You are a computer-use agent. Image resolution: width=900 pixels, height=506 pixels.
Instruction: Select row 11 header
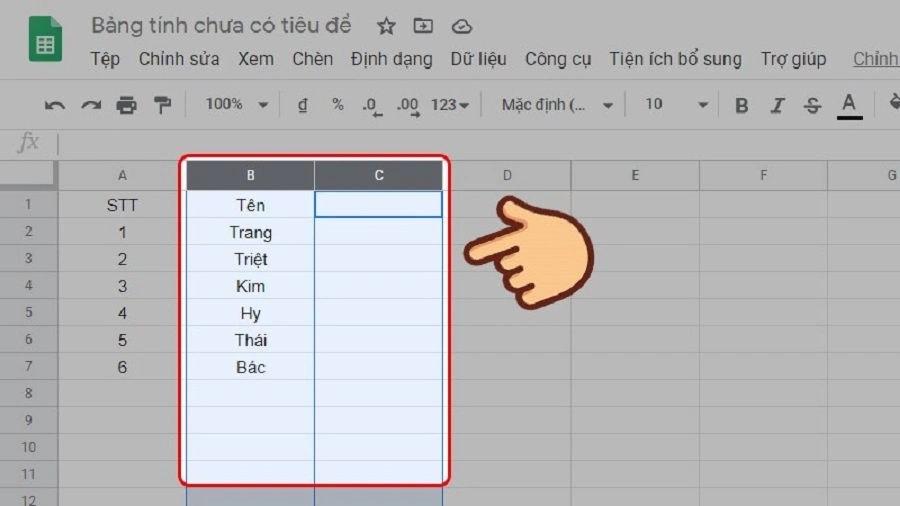(28, 474)
